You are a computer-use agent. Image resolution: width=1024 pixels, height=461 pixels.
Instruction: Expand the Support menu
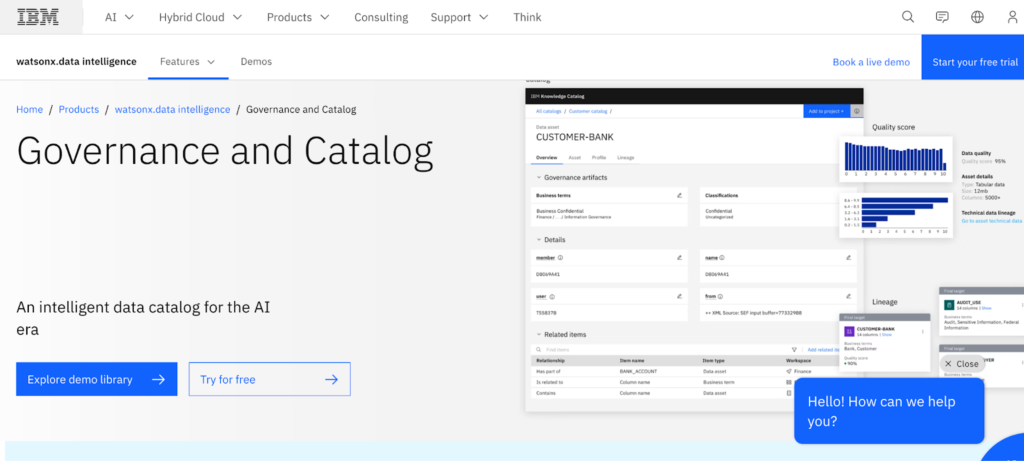[459, 17]
